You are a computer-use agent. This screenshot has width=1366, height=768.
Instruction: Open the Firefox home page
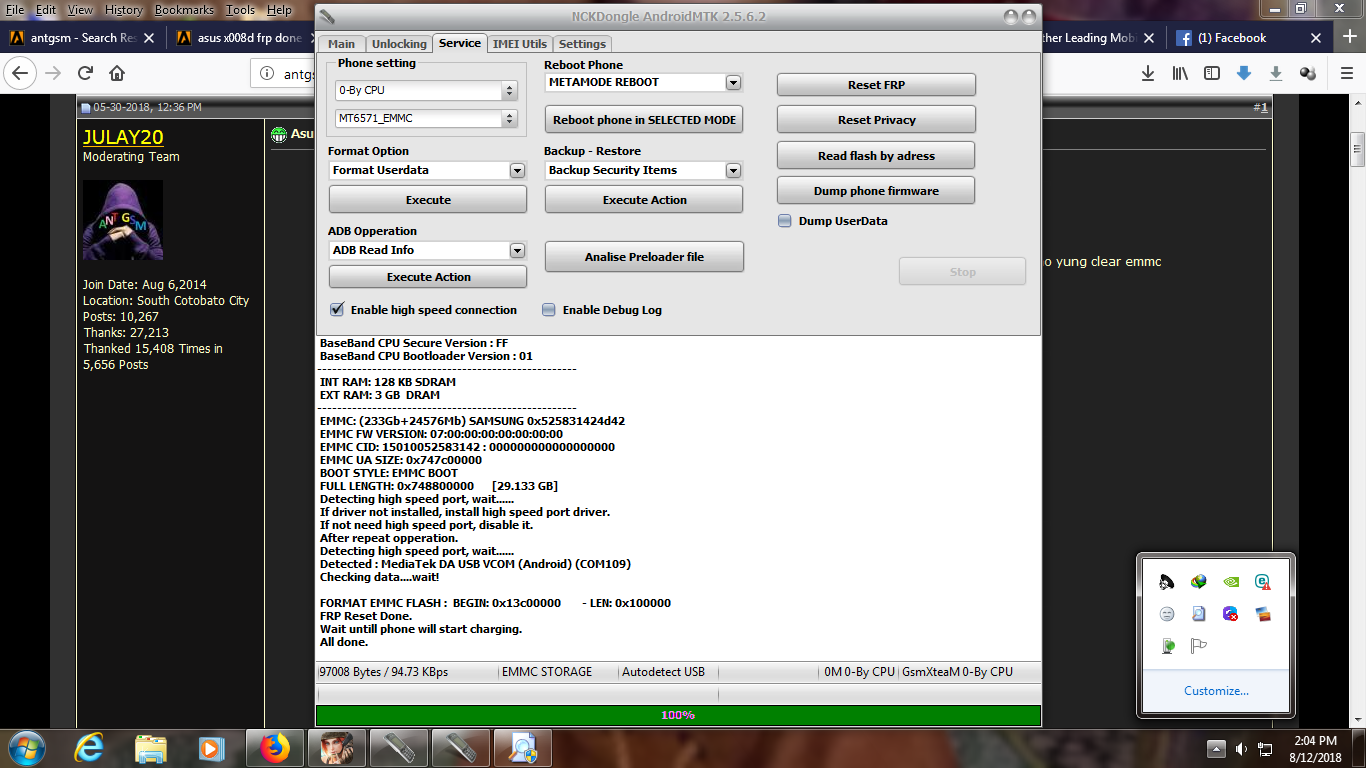coord(117,73)
